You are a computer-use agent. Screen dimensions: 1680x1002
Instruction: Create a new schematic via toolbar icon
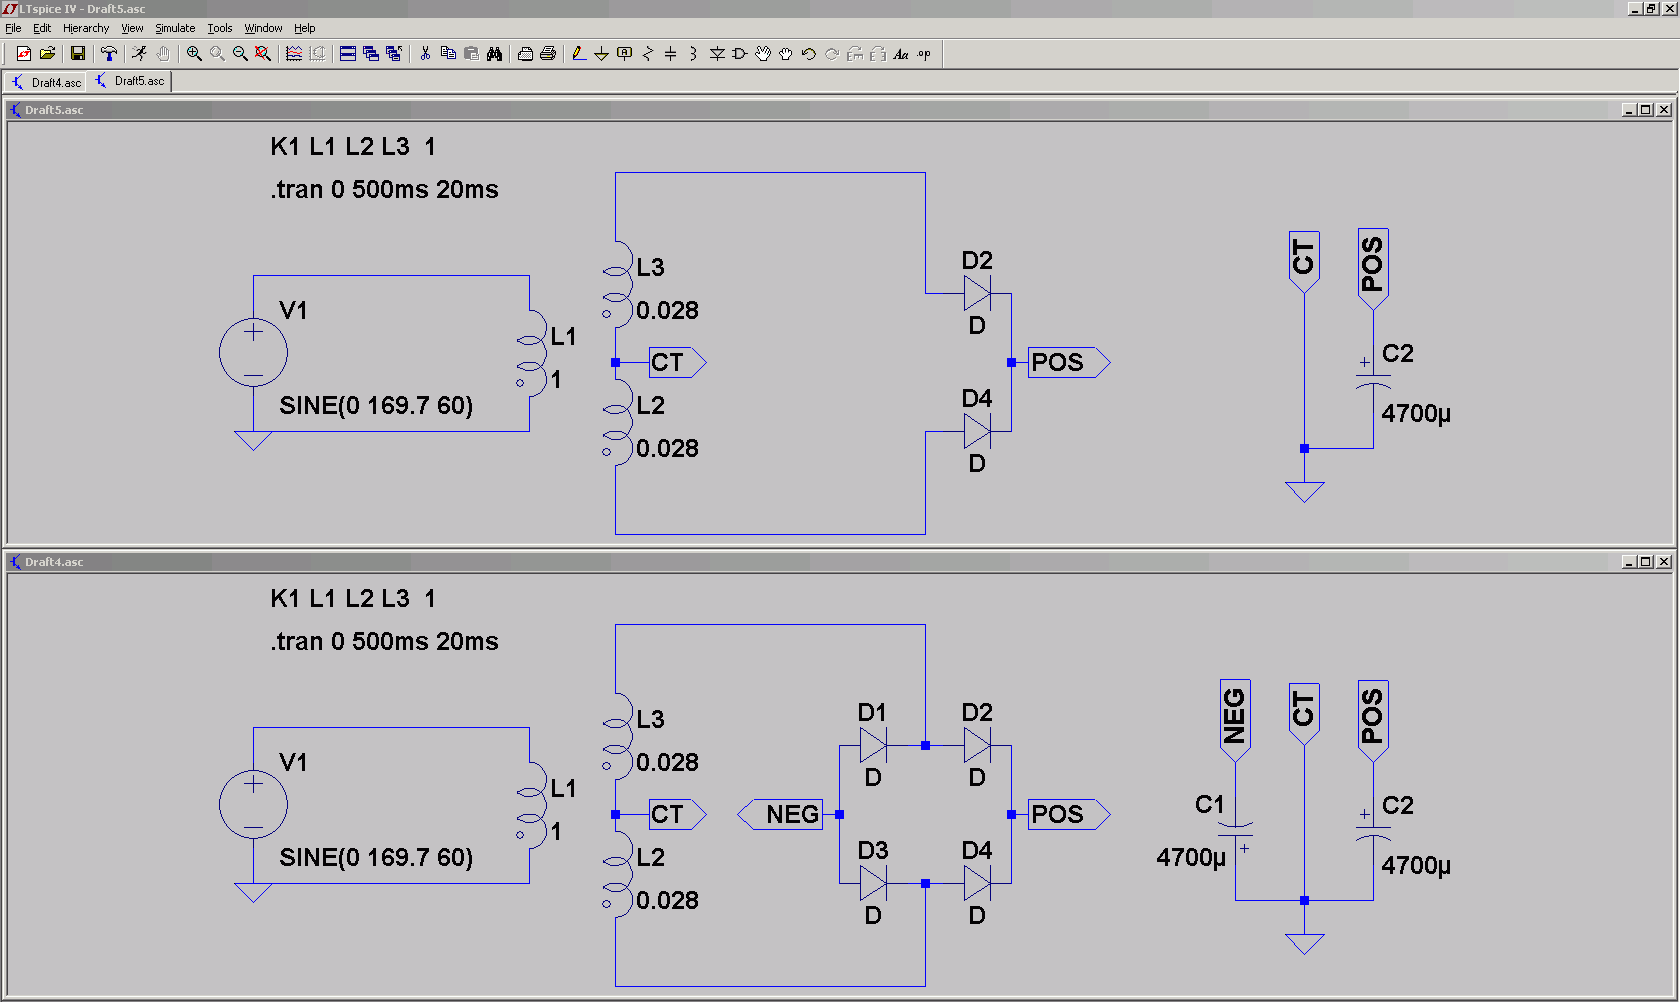click(24, 54)
